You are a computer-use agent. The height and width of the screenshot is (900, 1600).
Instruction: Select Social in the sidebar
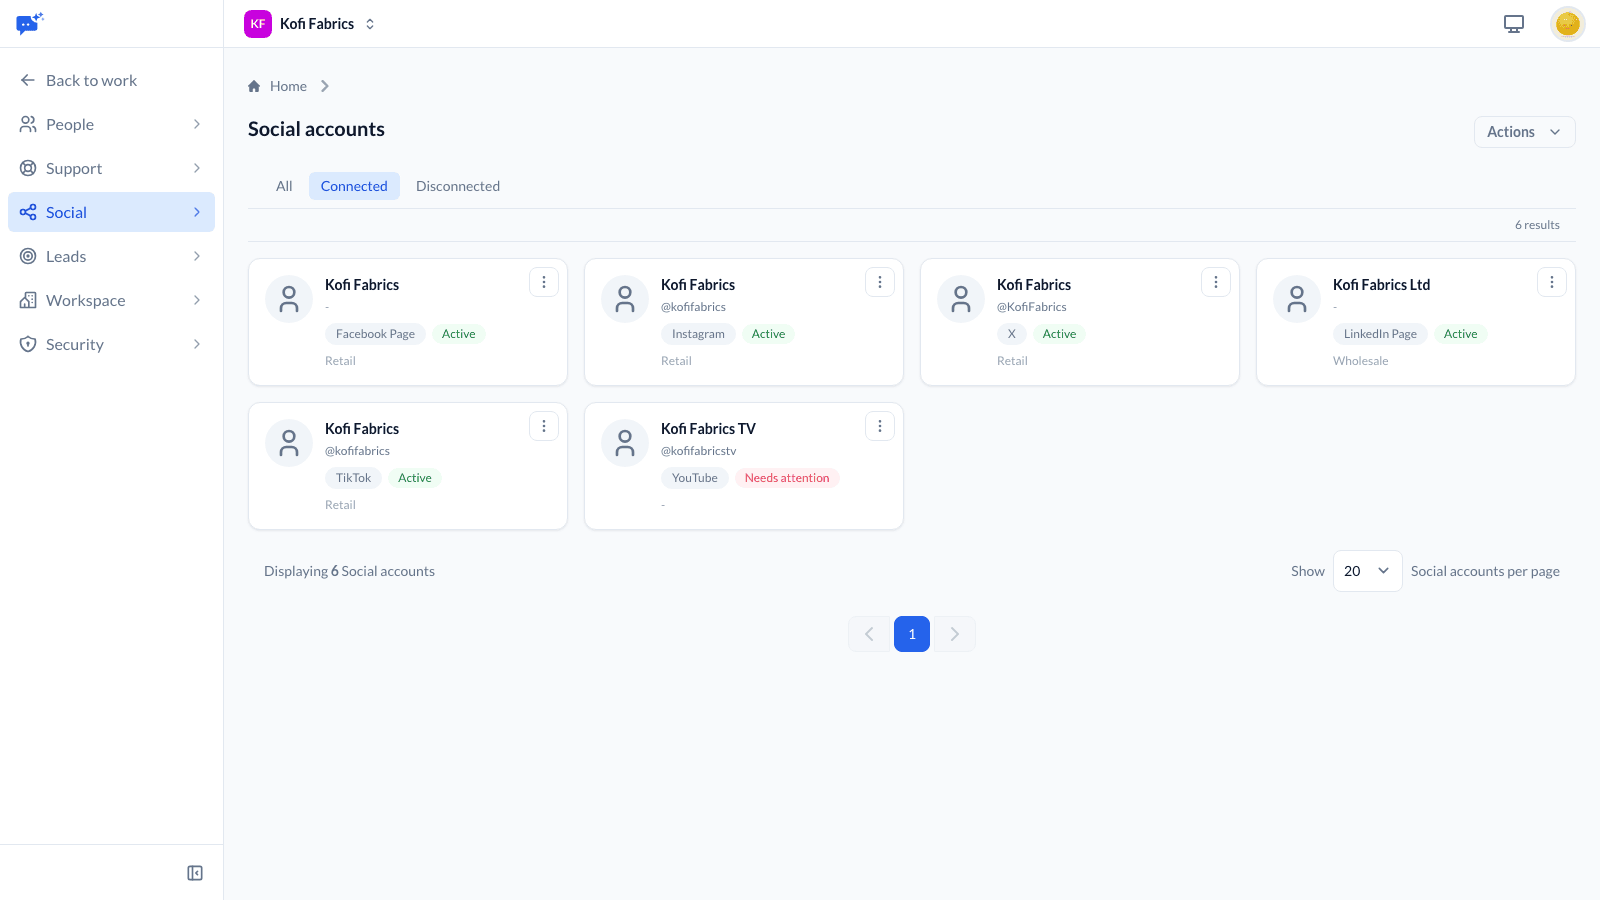click(x=111, y=212)
